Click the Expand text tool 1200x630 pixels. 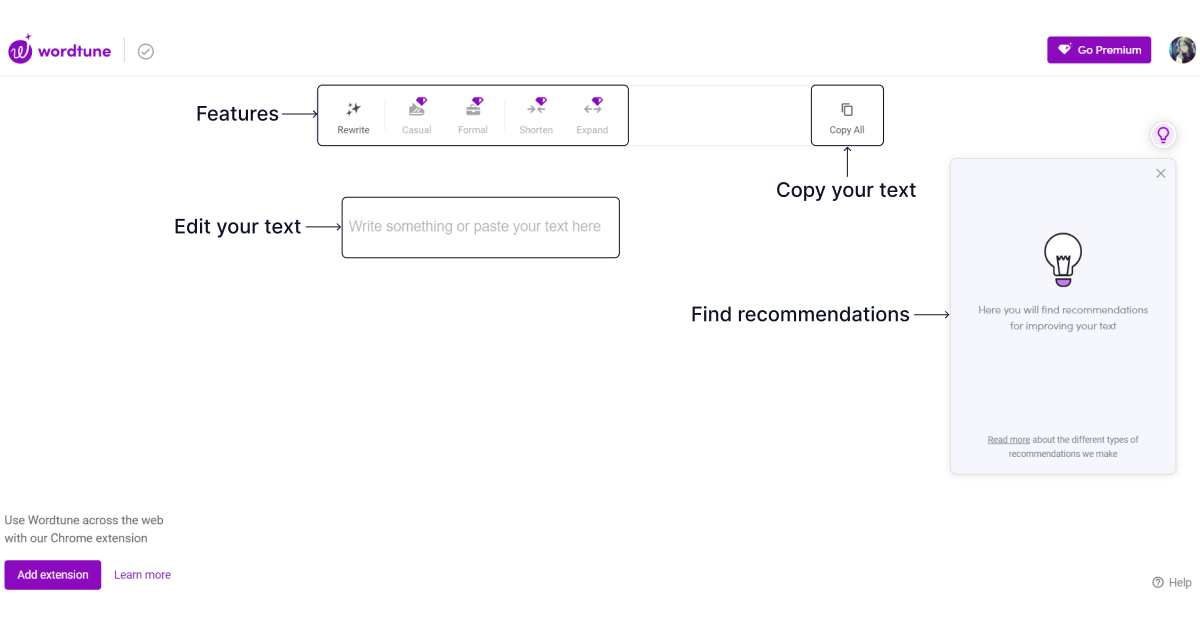[x=592, y=116]
